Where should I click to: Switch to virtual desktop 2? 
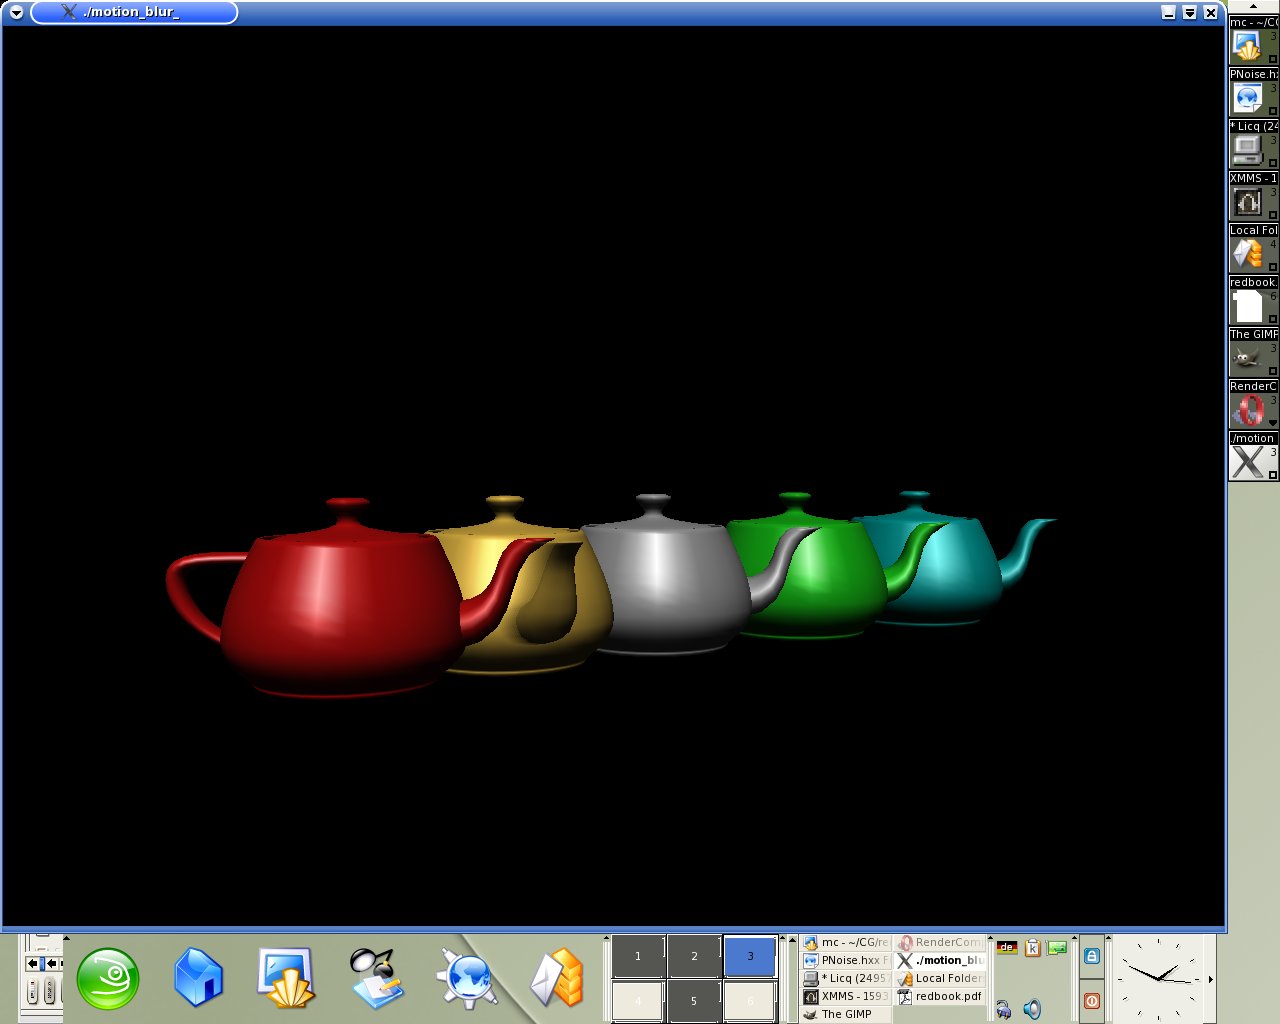pyautogui.click(x=694, y=956)
